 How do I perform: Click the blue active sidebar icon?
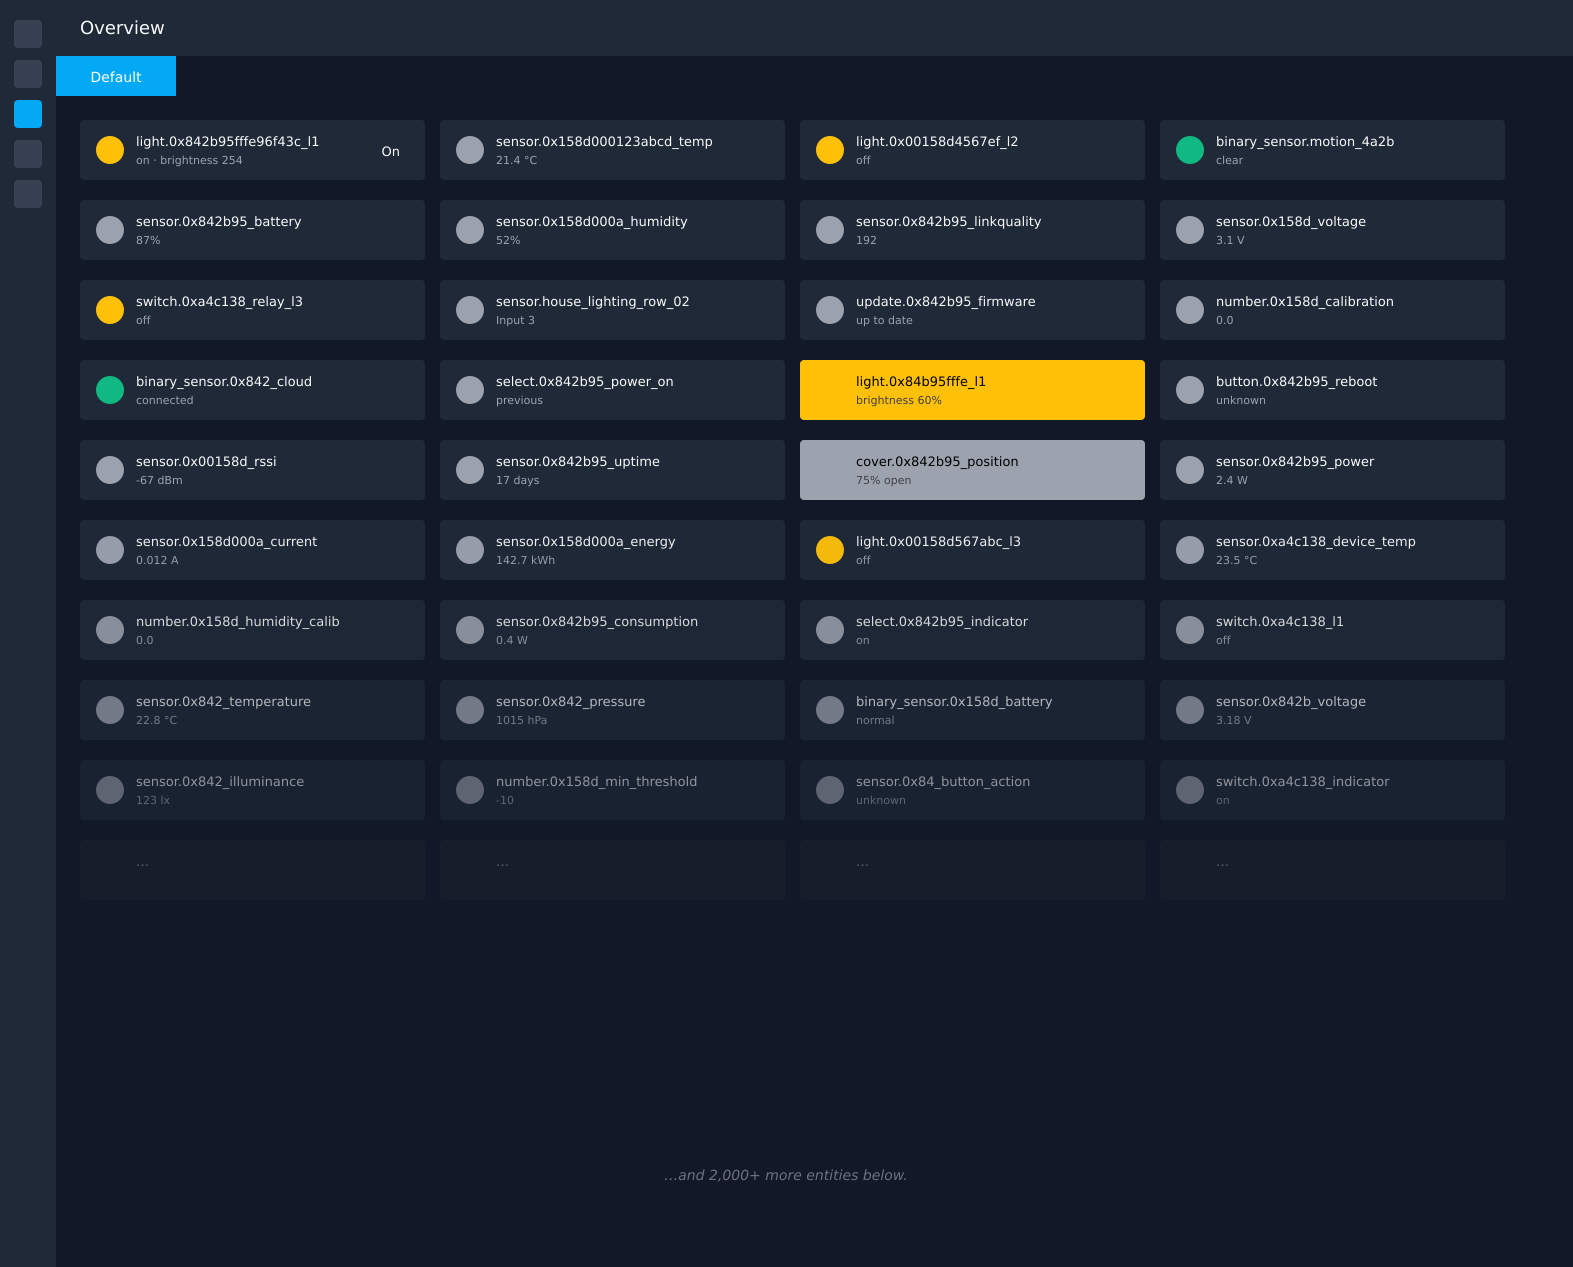coord(28,114)
